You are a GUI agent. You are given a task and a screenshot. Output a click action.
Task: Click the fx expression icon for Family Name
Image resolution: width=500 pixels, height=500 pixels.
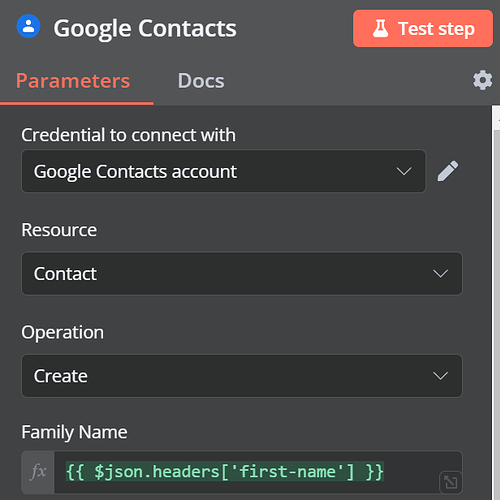[x=38, y=472]
